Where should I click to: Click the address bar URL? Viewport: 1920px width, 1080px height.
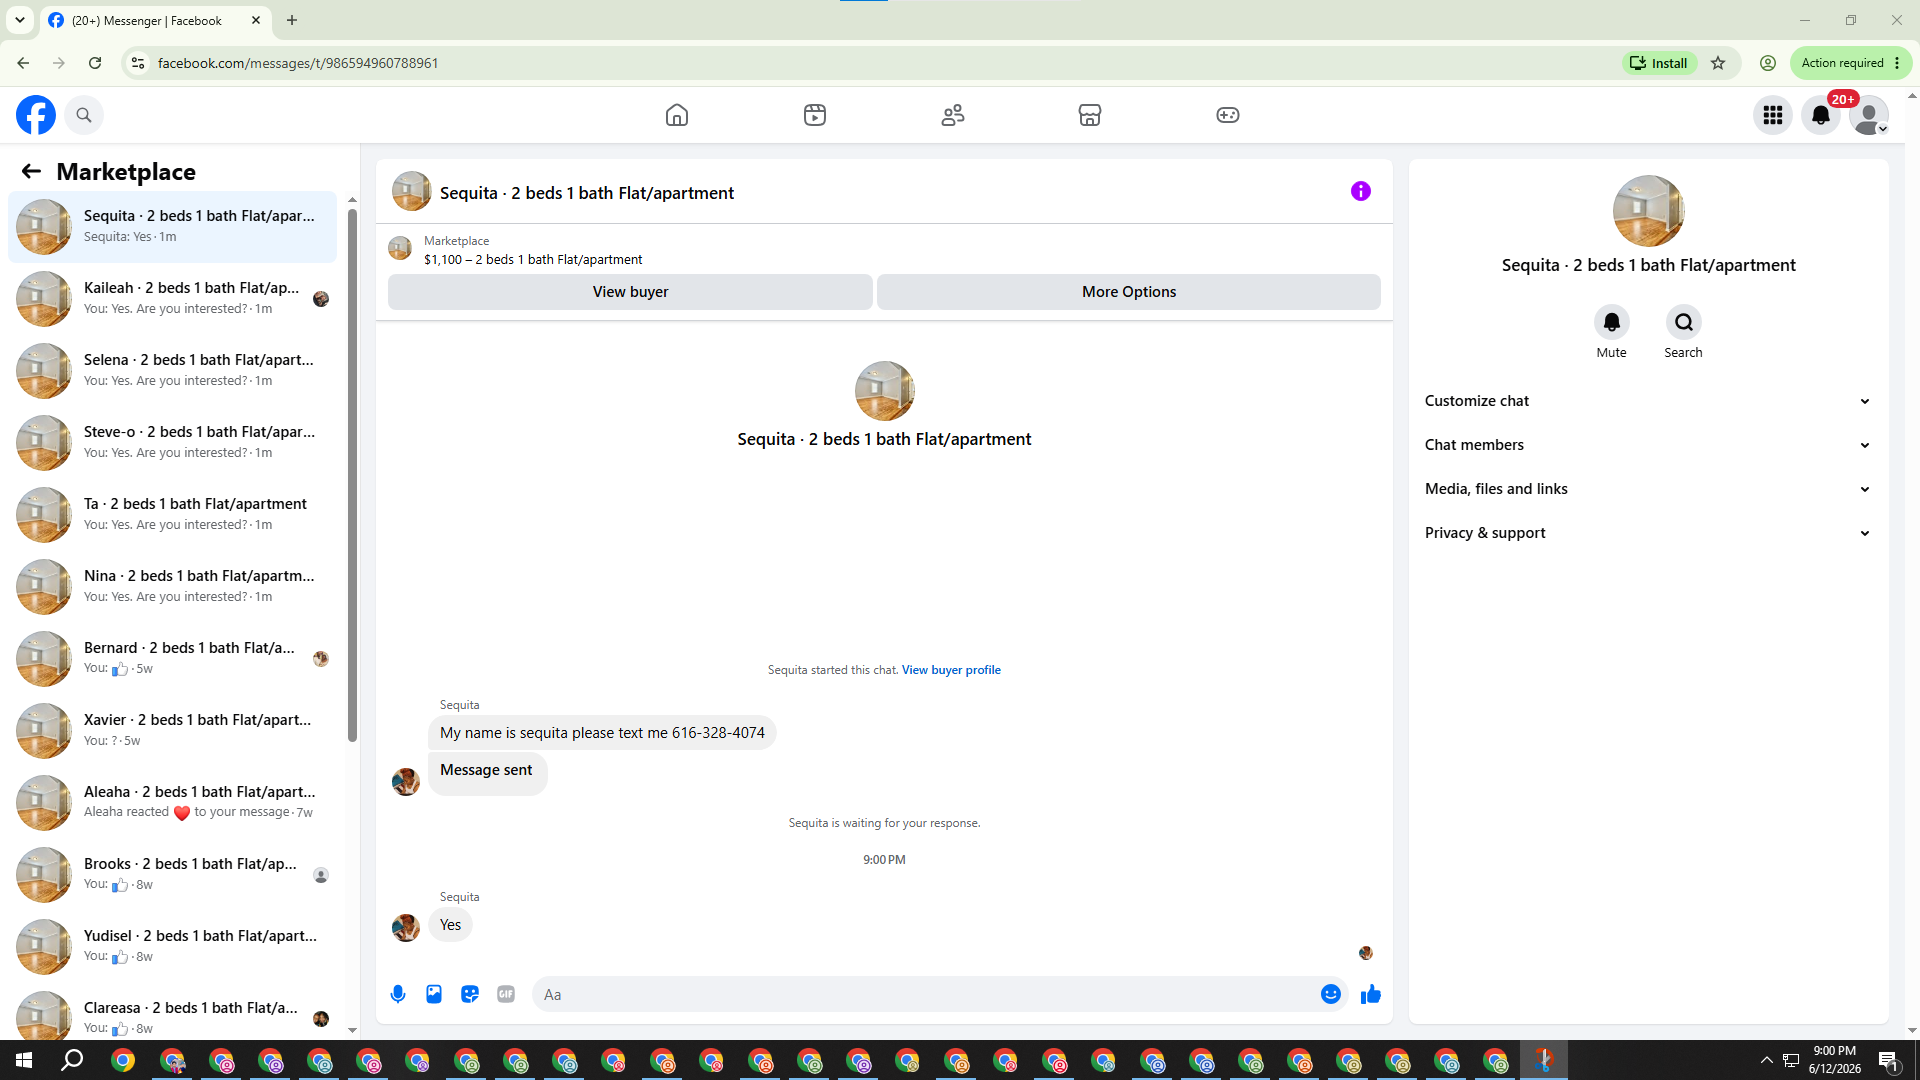298,63
